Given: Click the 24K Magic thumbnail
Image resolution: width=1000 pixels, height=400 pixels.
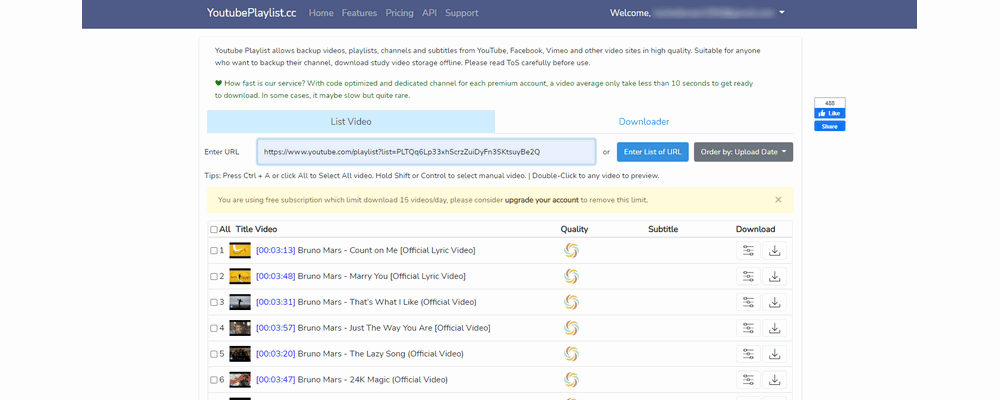Looking at the screenshot, I should [240, 380].
